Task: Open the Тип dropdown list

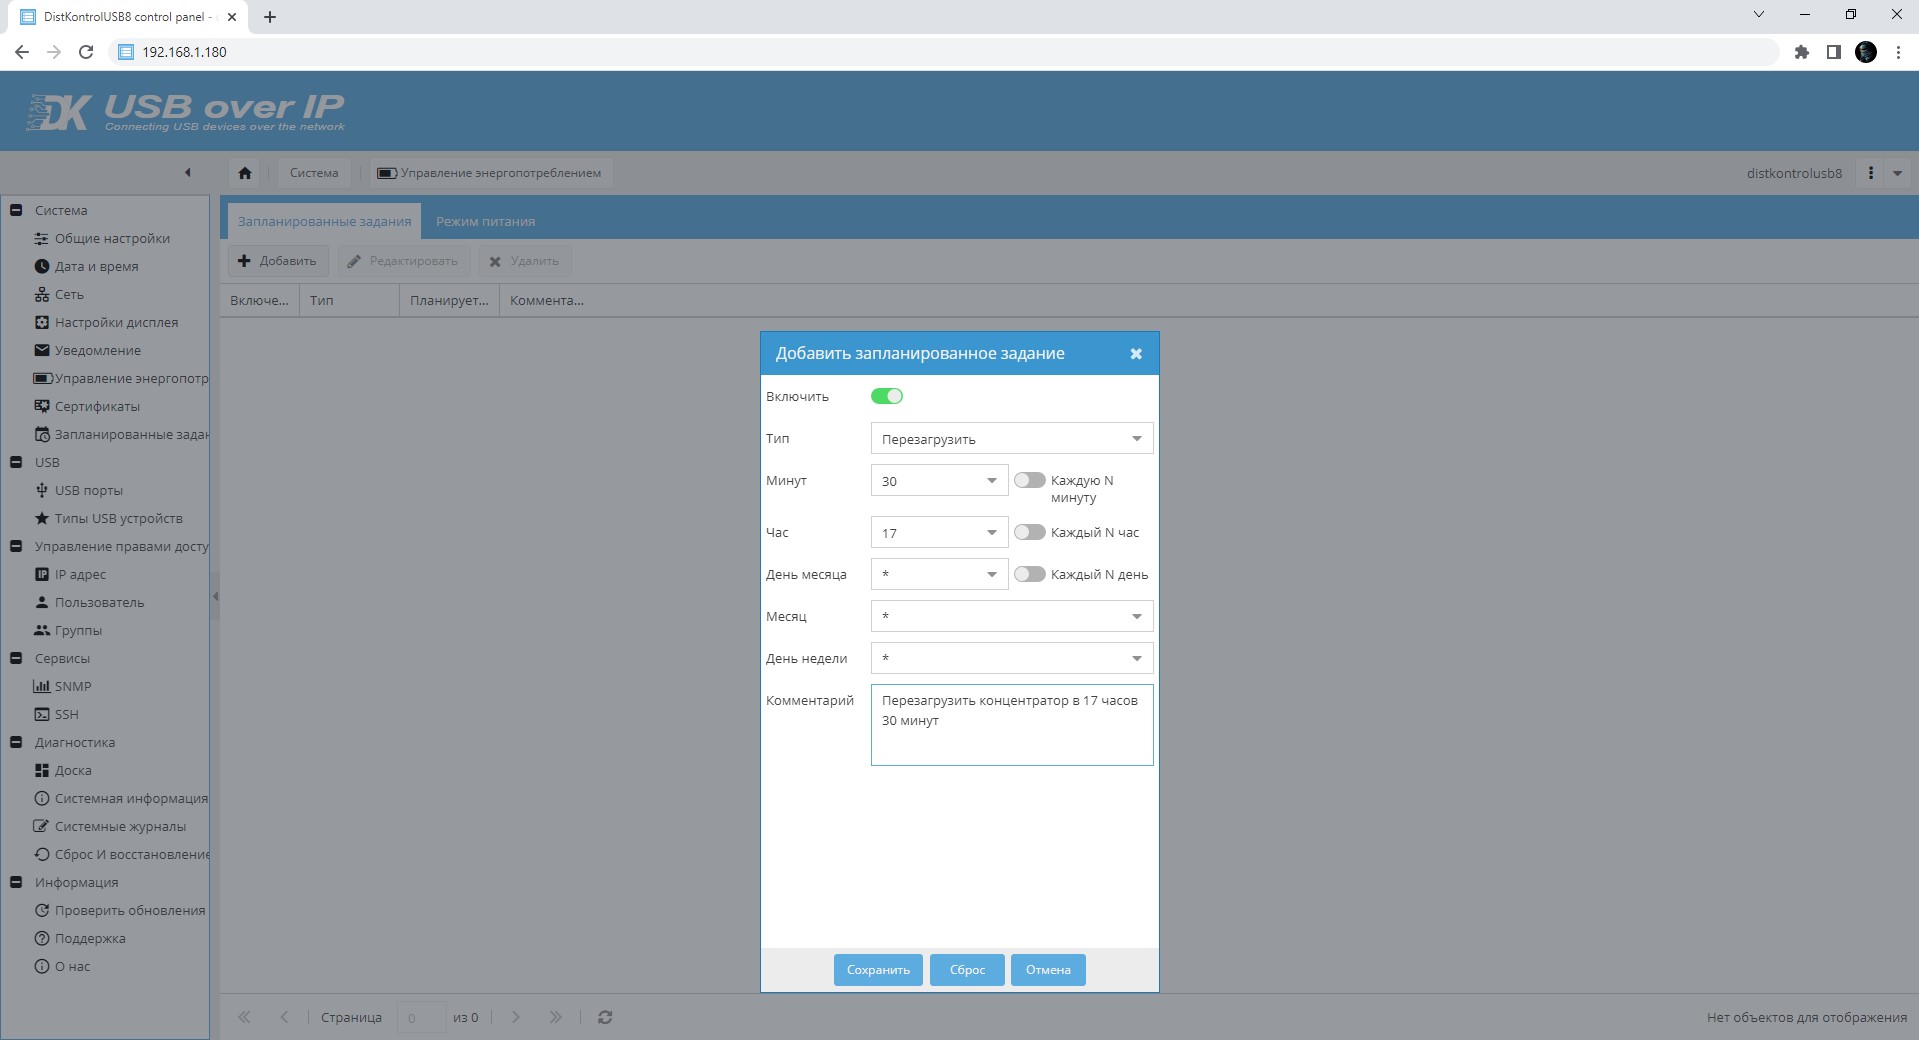Action: coord(1012,439)
